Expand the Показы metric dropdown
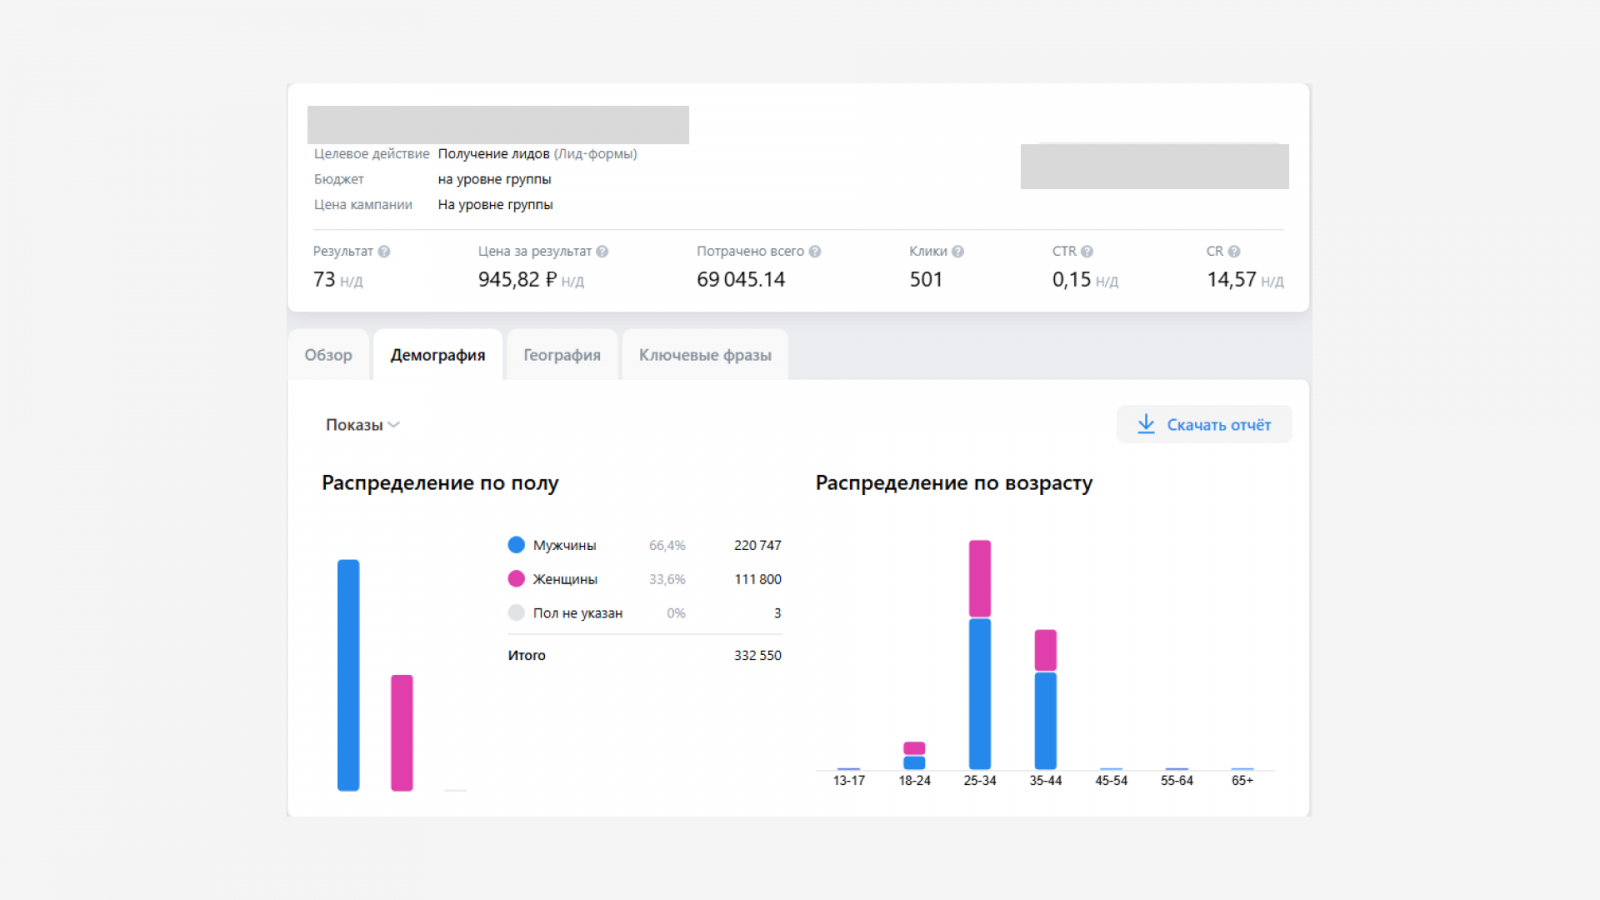1600x900 pixels. pyautogui.click(x=362, y=425)
